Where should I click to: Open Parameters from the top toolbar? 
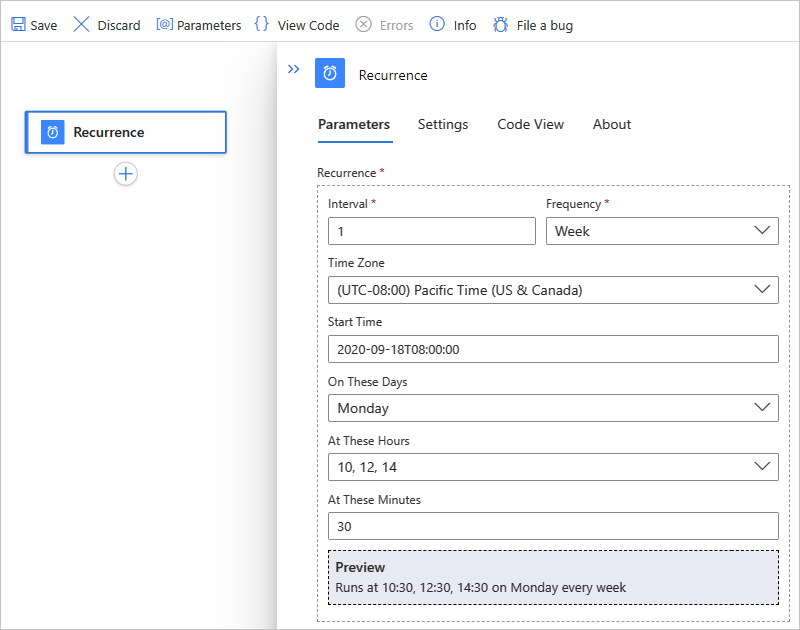198,25
